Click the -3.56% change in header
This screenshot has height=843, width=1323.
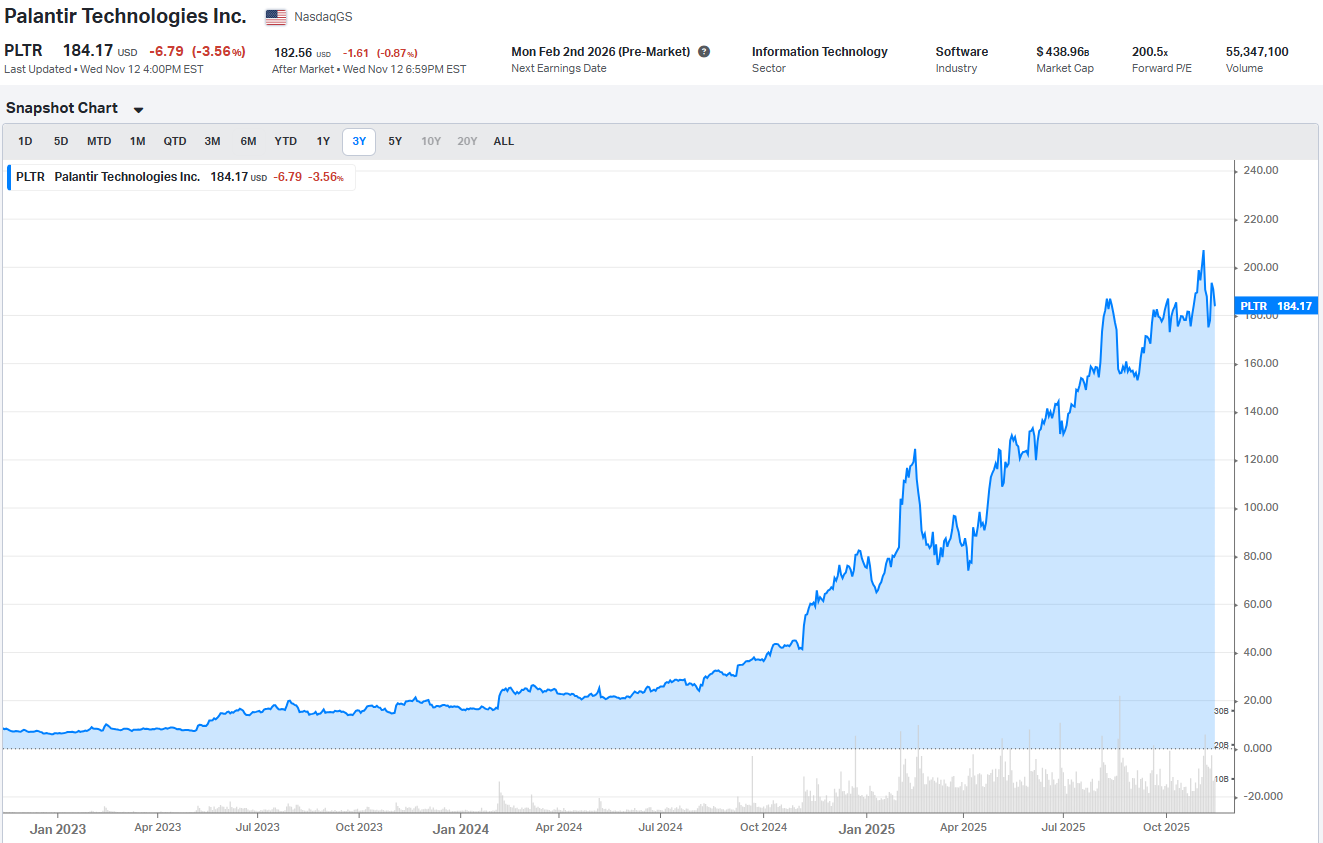pos(219,51)
